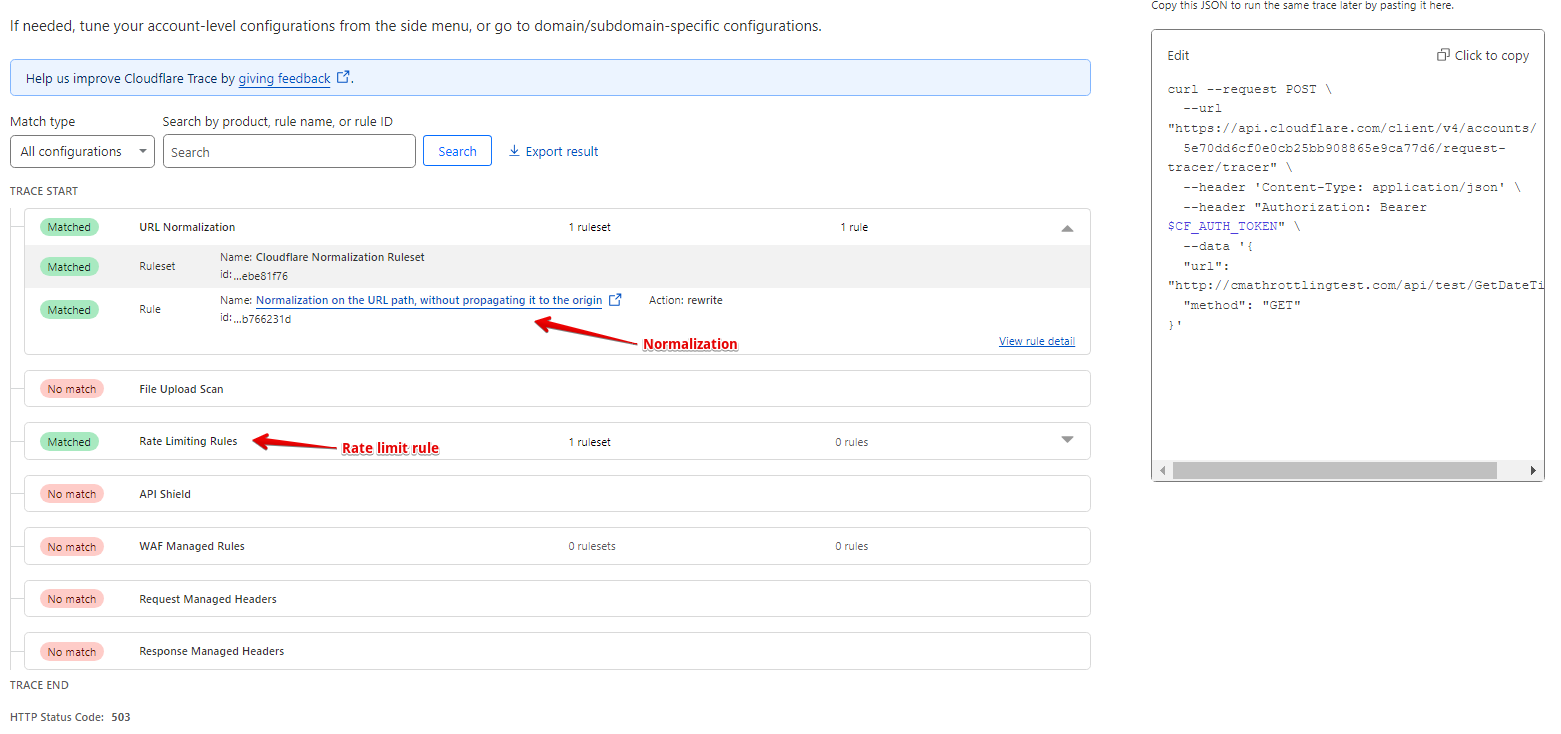Open the giving feedback link
The image size is (1561, 734).
click(x=284, y=78)
